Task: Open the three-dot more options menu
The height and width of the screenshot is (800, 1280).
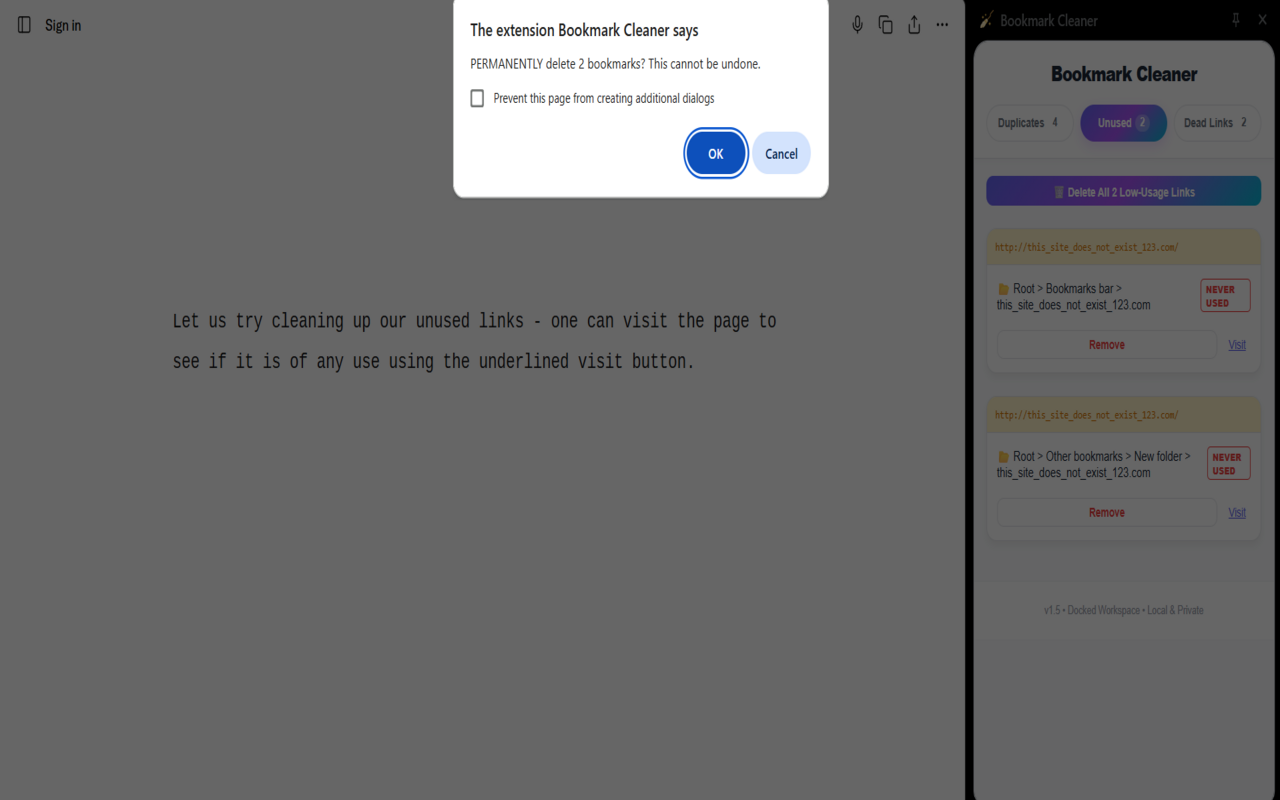Action: click(942, 25)
